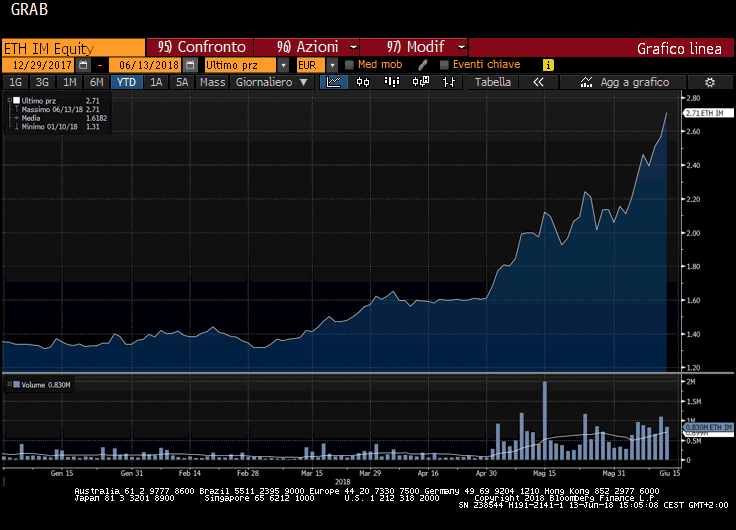Toggle the Ultimo prz legend square
Image resolution: width=736 pixels, height=530 pixels.
click(x=16, y=100)
